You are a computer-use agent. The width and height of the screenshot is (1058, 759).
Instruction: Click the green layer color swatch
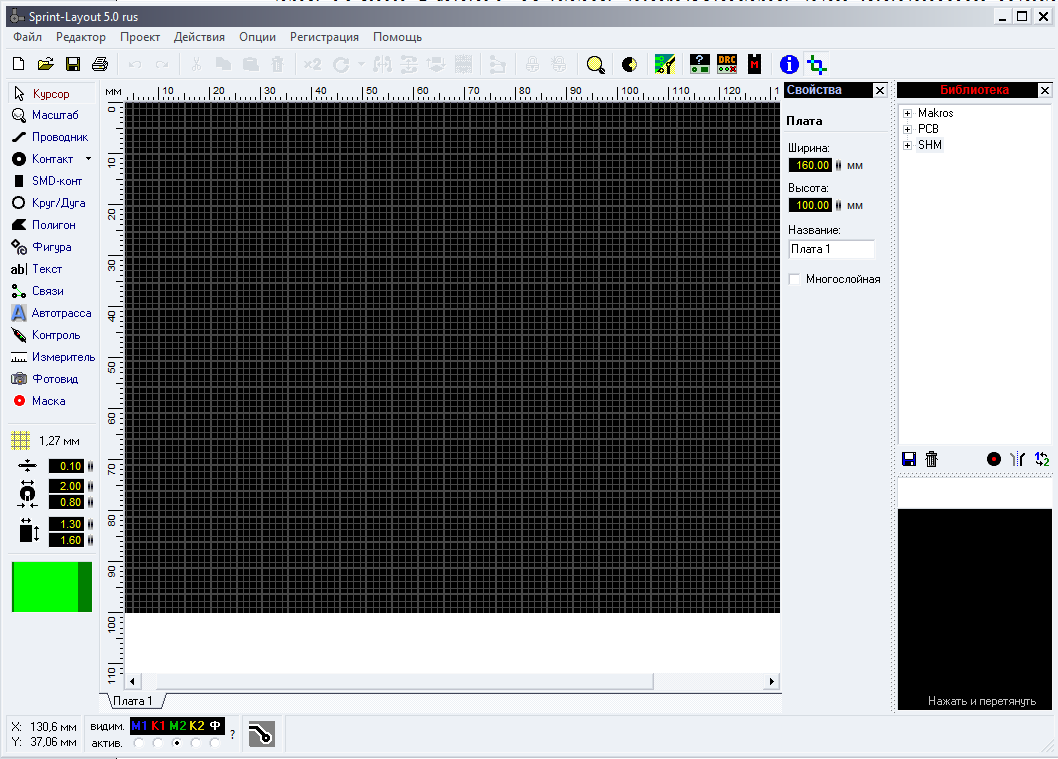45,587
